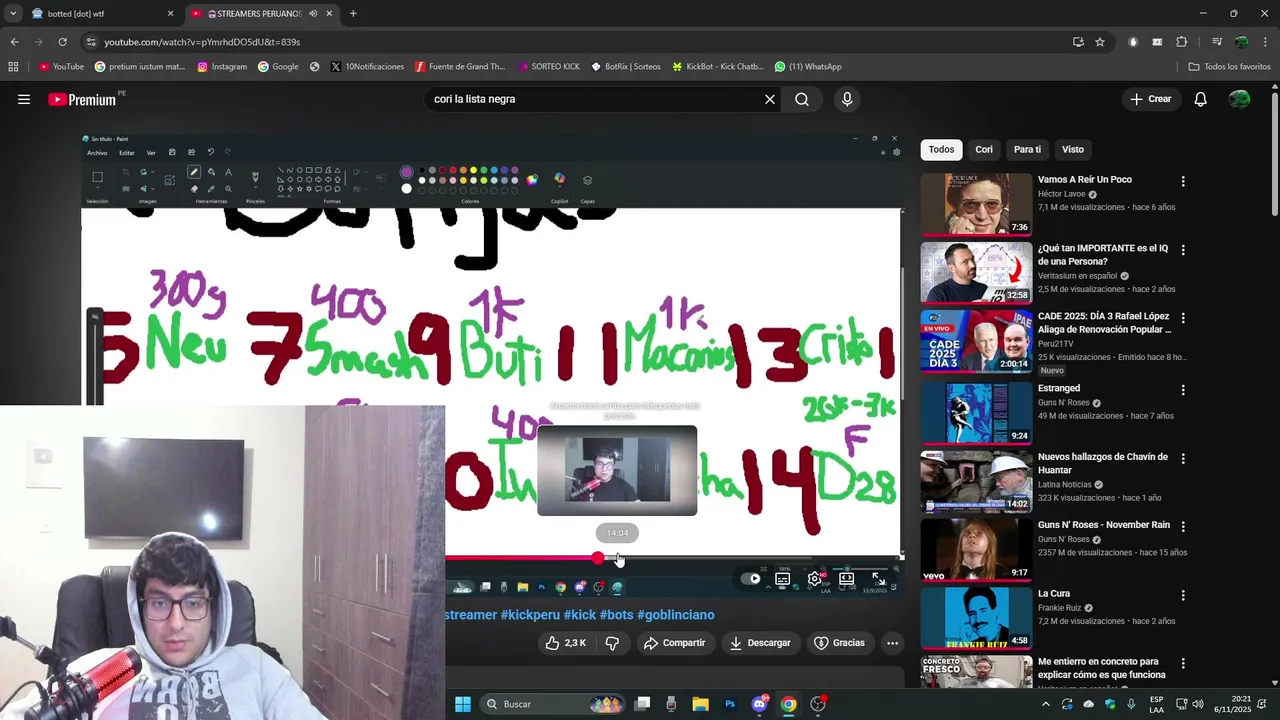Screen dimensions: 1280x720
Task: Click the Crear button
Action: click(x=1150, y=99)
